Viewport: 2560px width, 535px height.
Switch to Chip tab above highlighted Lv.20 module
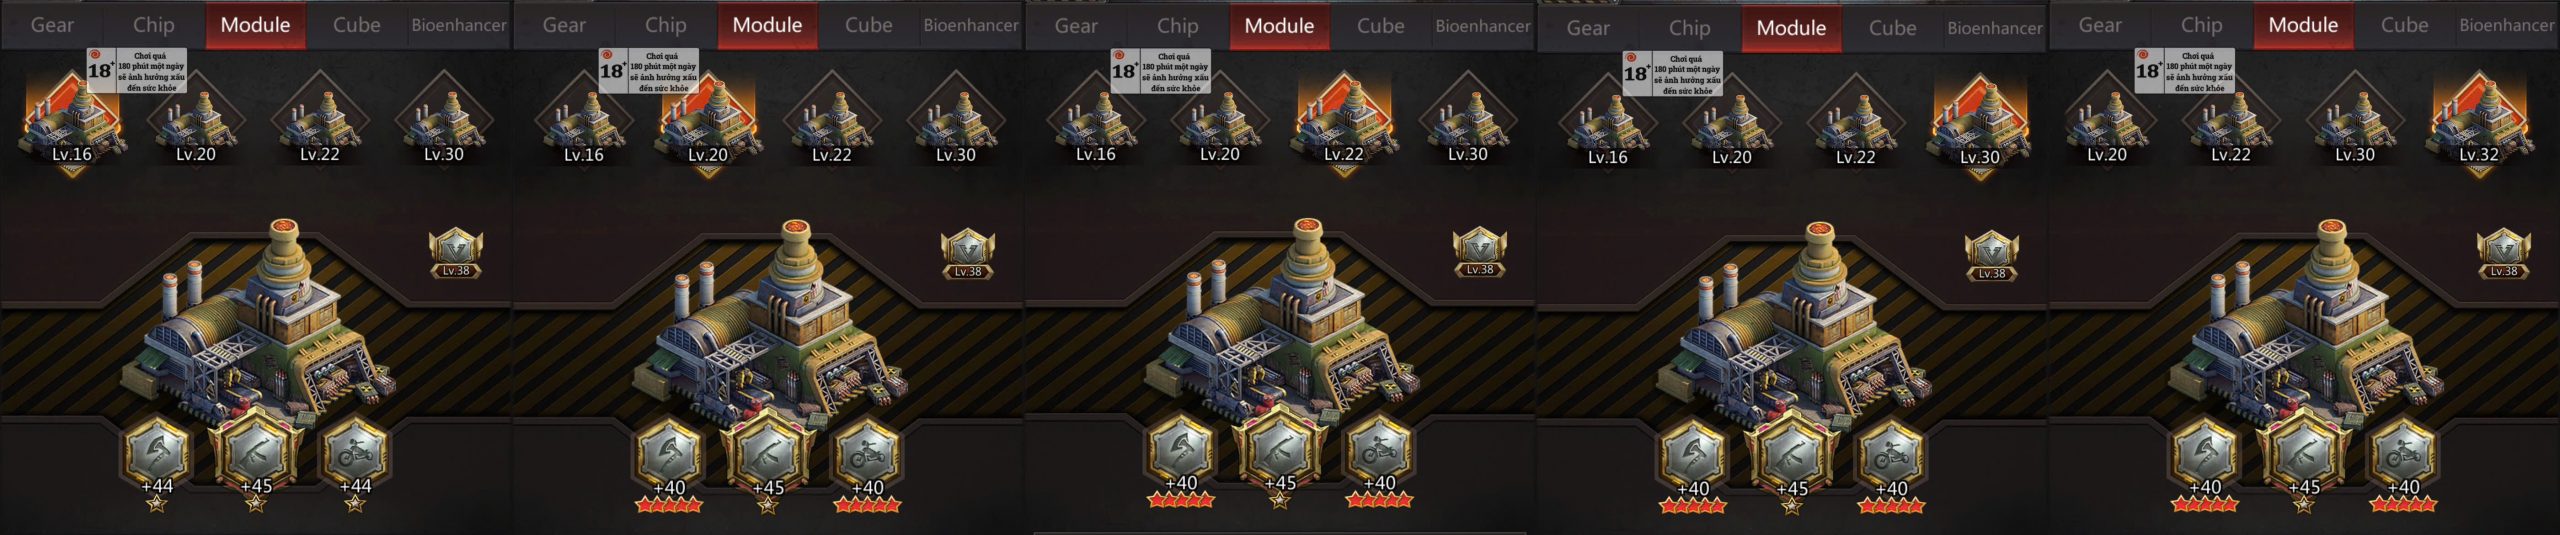point(665,25)
